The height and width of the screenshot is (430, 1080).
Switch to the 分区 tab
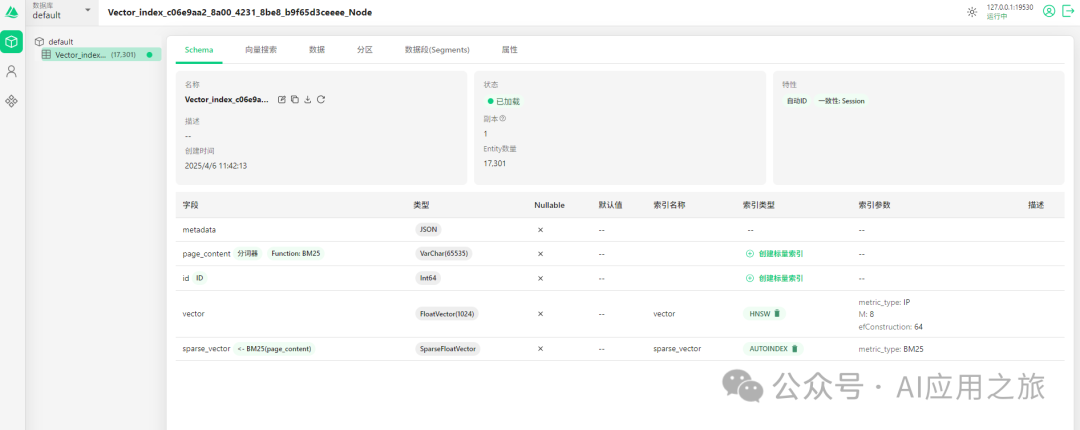pyautogui.click(x=364, y=50)
